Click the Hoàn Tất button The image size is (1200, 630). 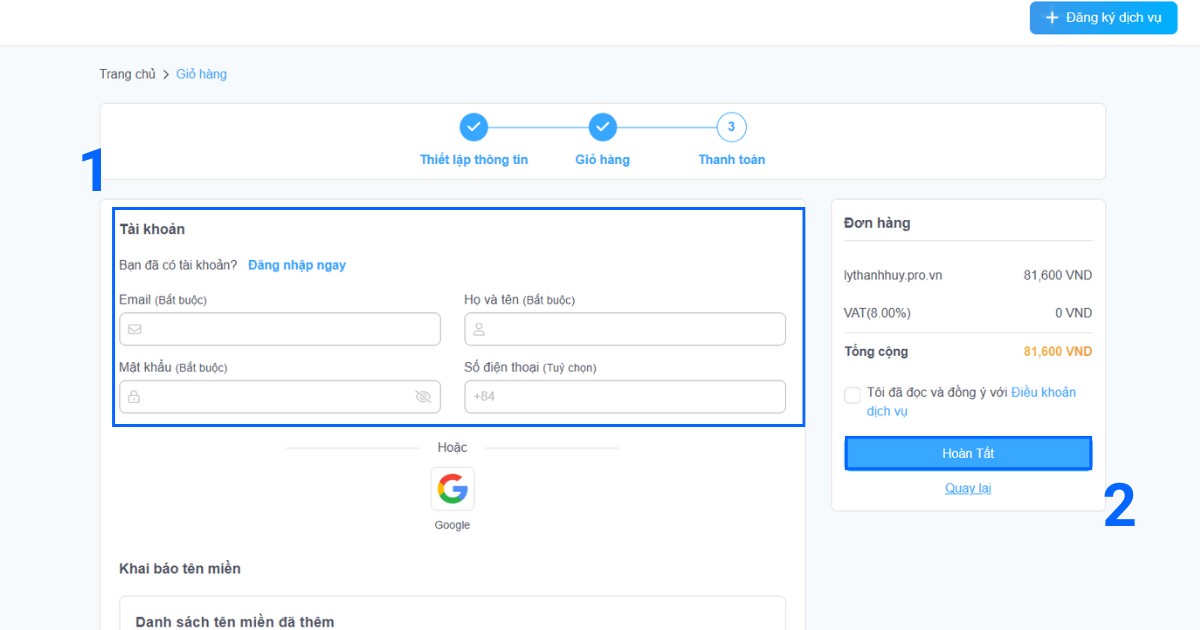968,453
